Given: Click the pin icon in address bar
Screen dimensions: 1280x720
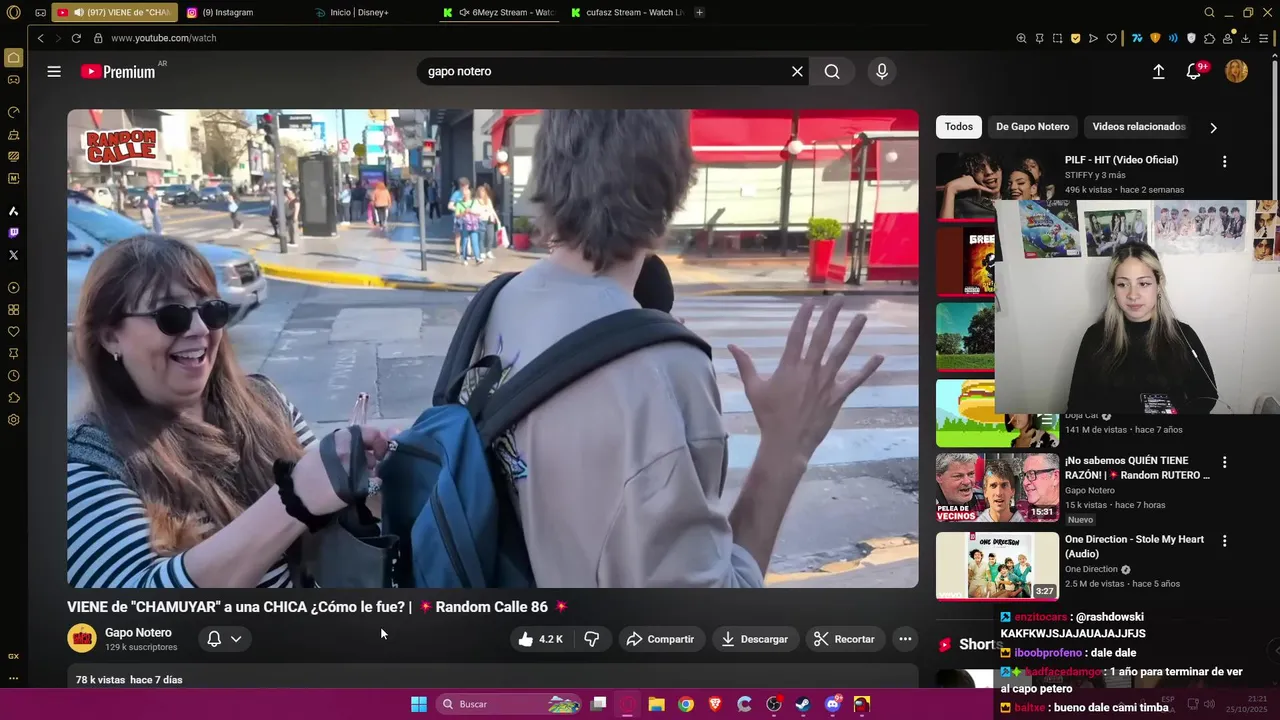Looking at the screenshot, I should [1039, 38].
